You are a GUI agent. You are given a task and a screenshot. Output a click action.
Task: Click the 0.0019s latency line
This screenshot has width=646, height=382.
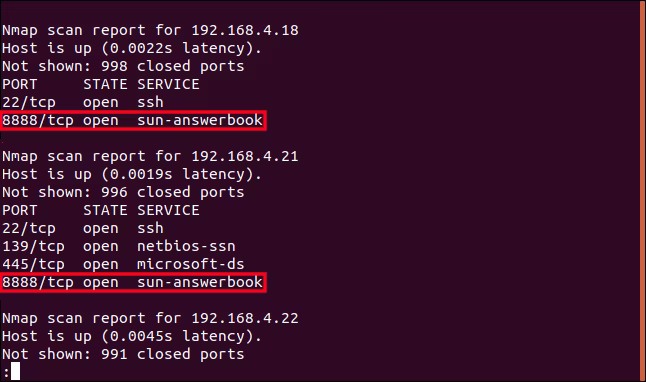(x=132, y=174)
